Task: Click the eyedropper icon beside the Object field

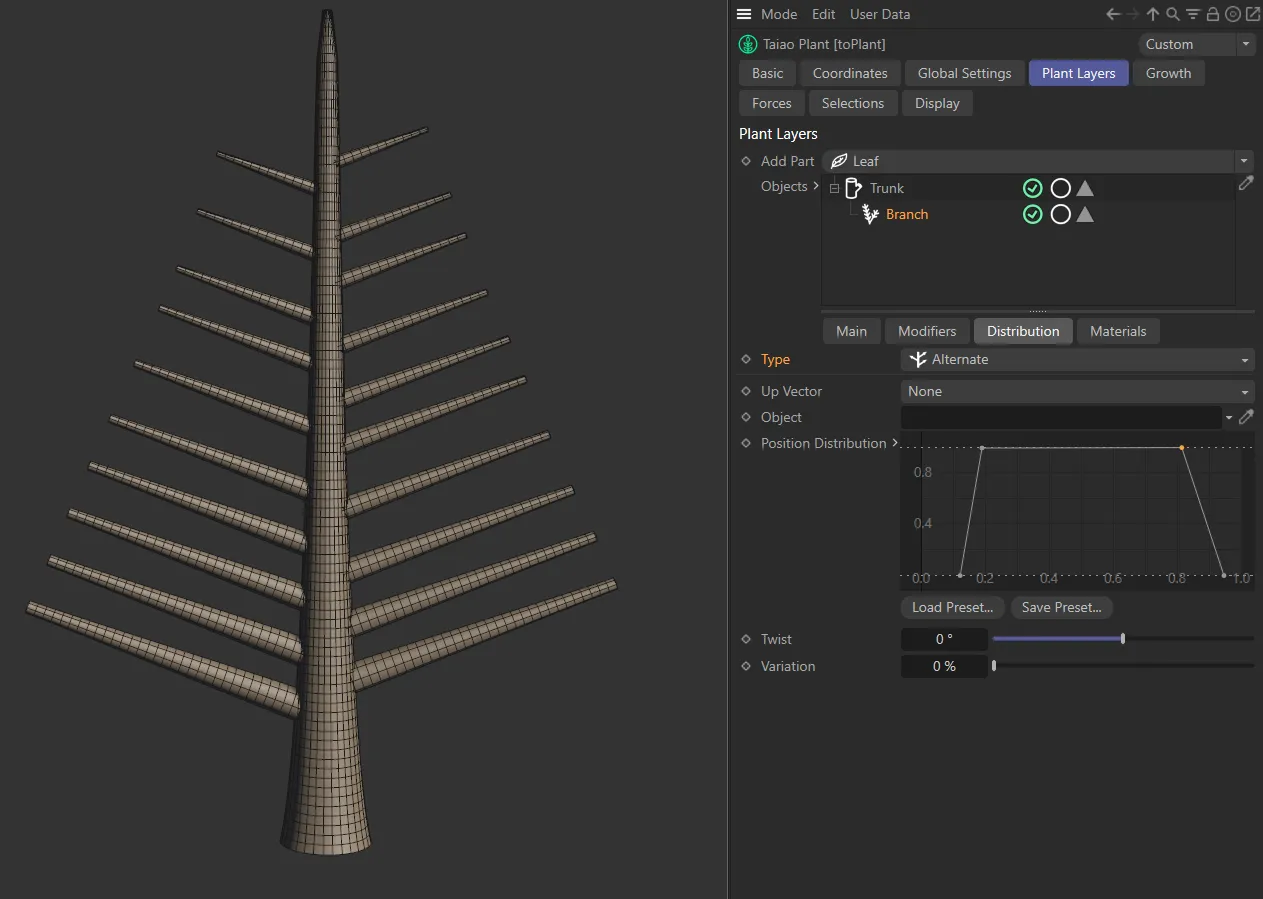Action: tap(1245, 417)
